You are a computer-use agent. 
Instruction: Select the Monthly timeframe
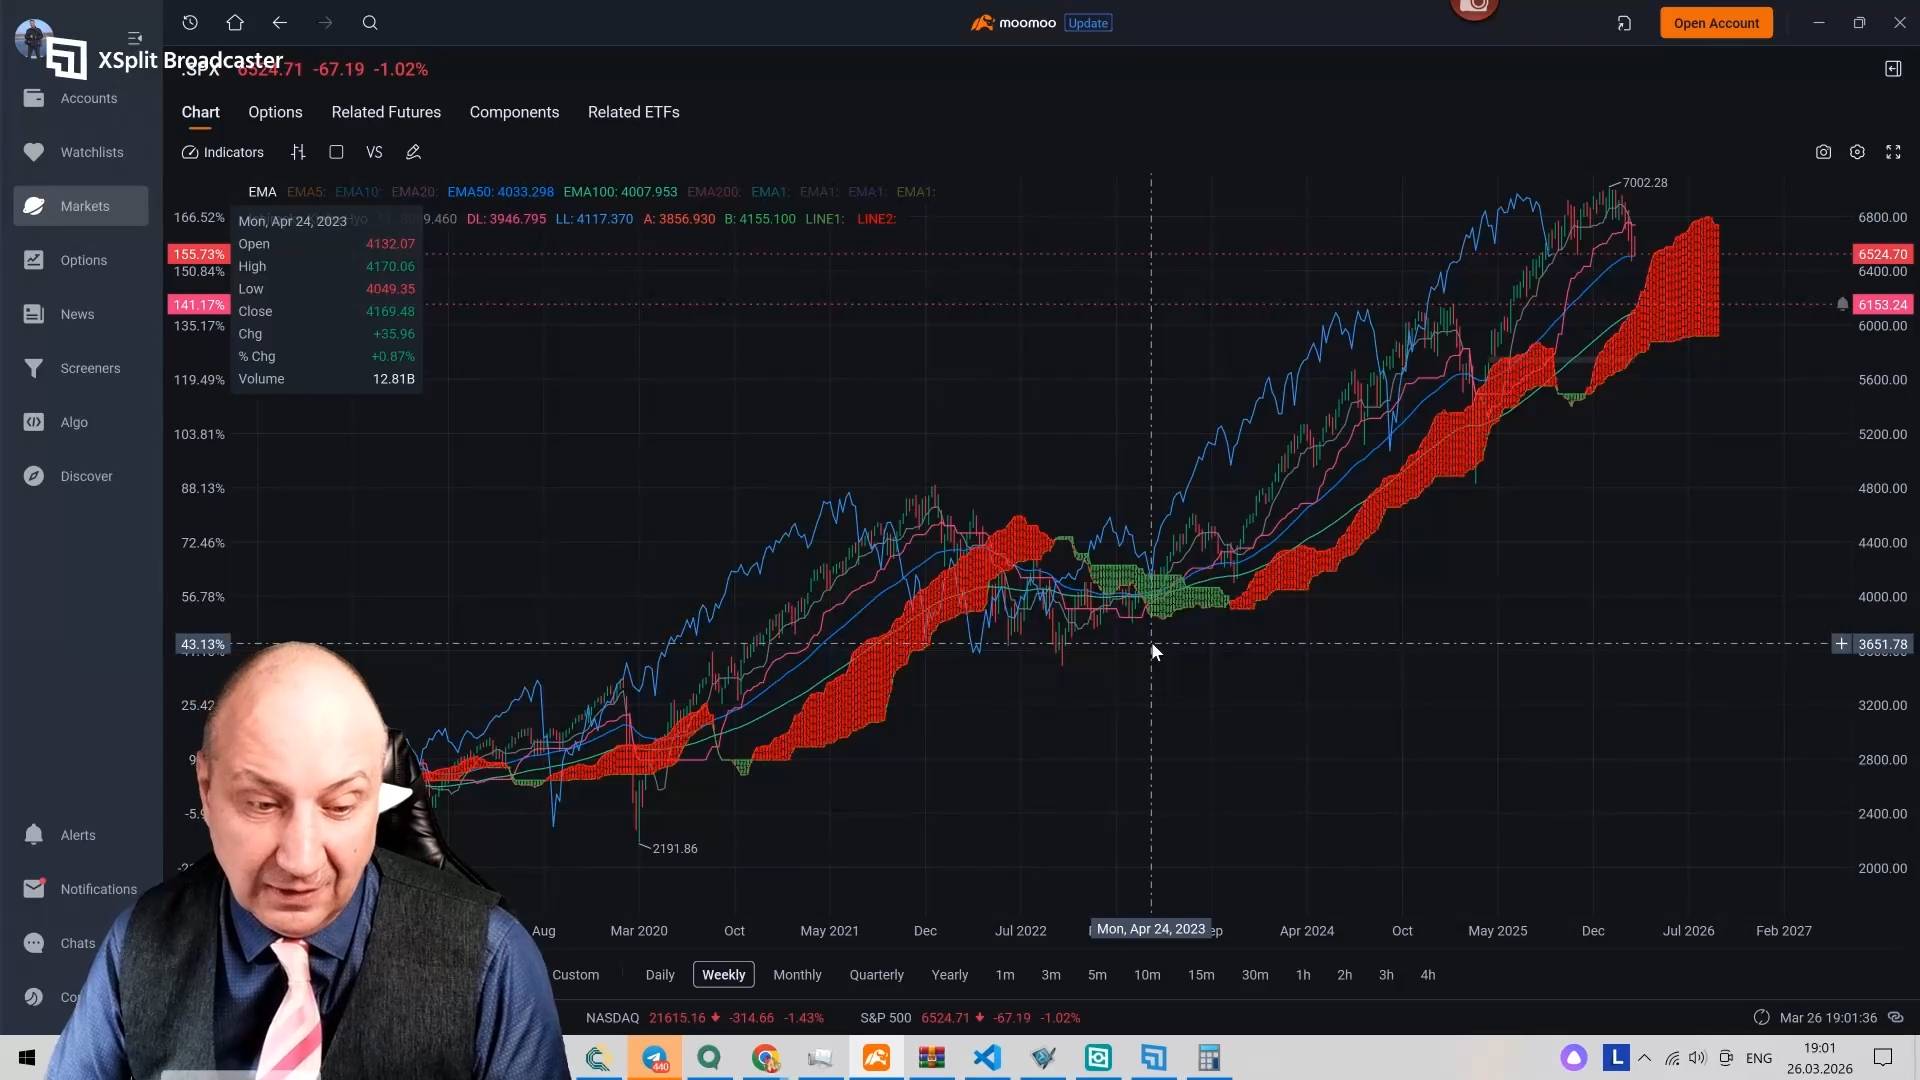pyautogui.click(x=797, y=975)
